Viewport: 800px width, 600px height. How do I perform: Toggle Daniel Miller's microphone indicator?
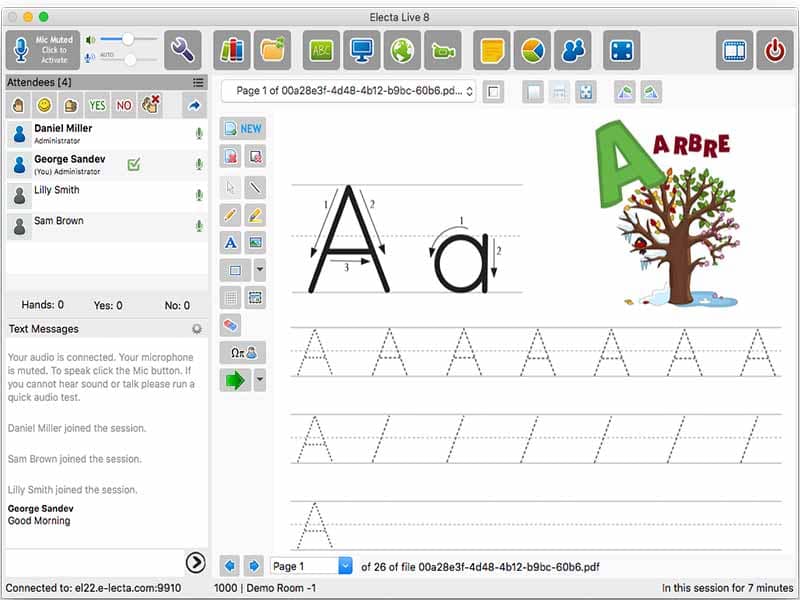tap(199, 134)
